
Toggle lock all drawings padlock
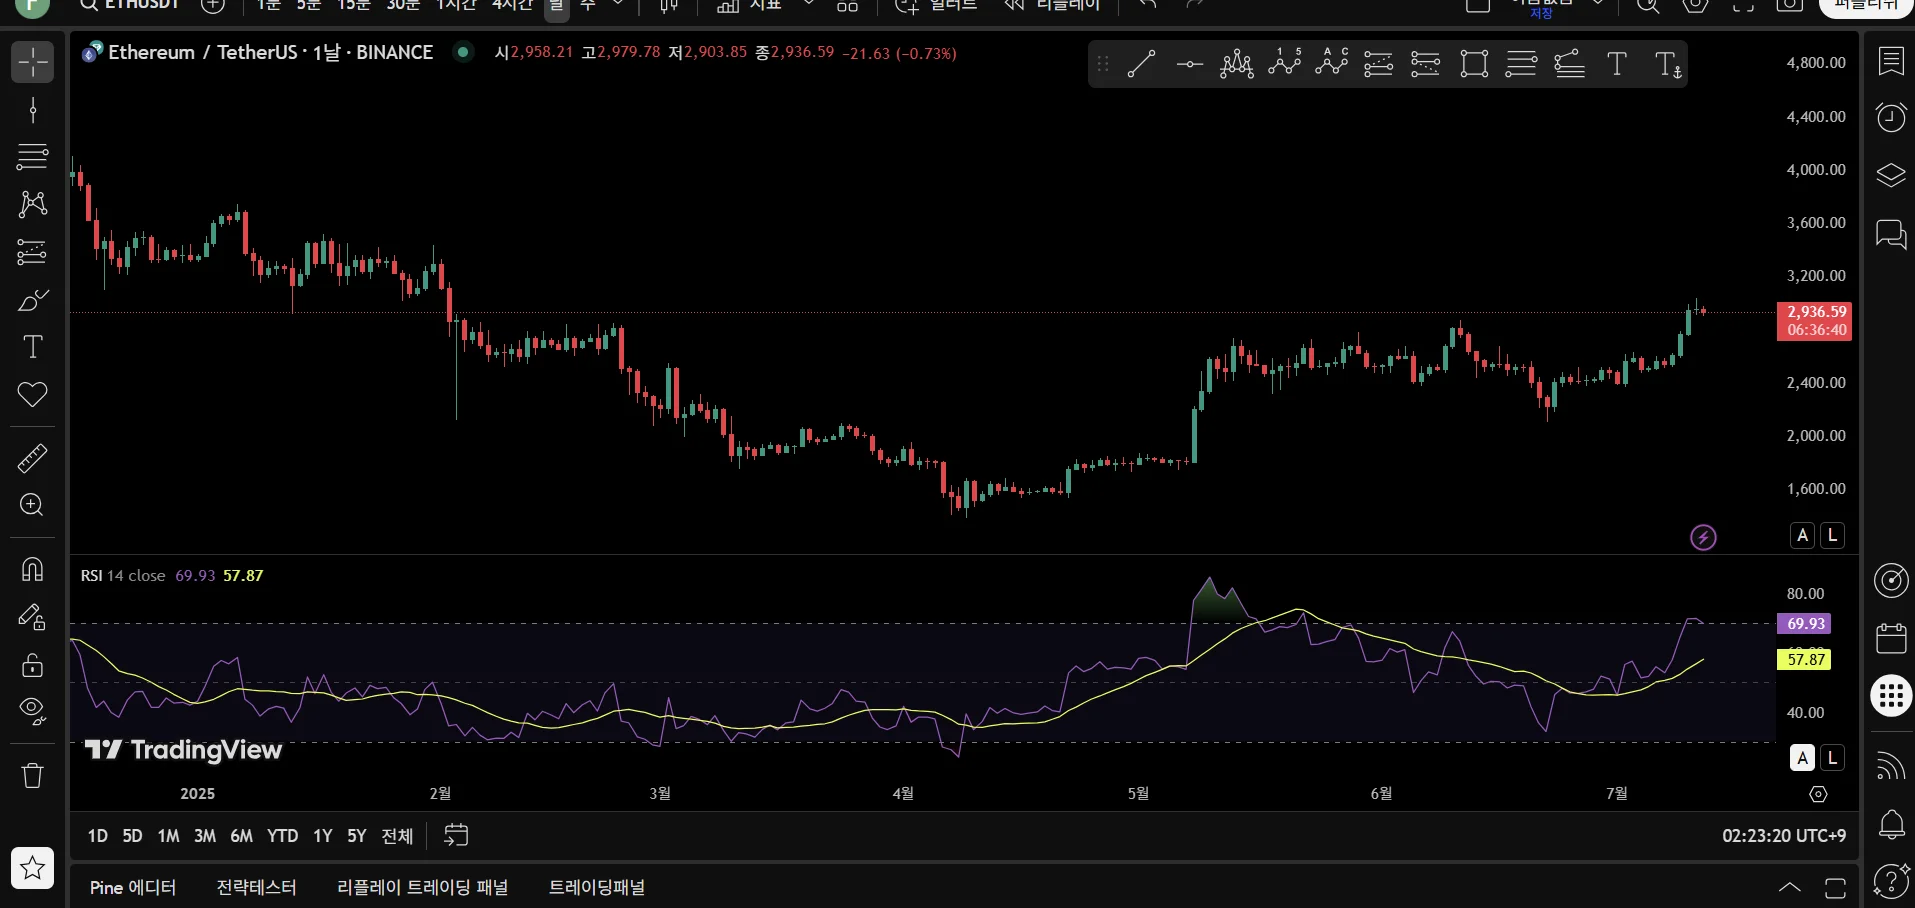tap(32, 664)
